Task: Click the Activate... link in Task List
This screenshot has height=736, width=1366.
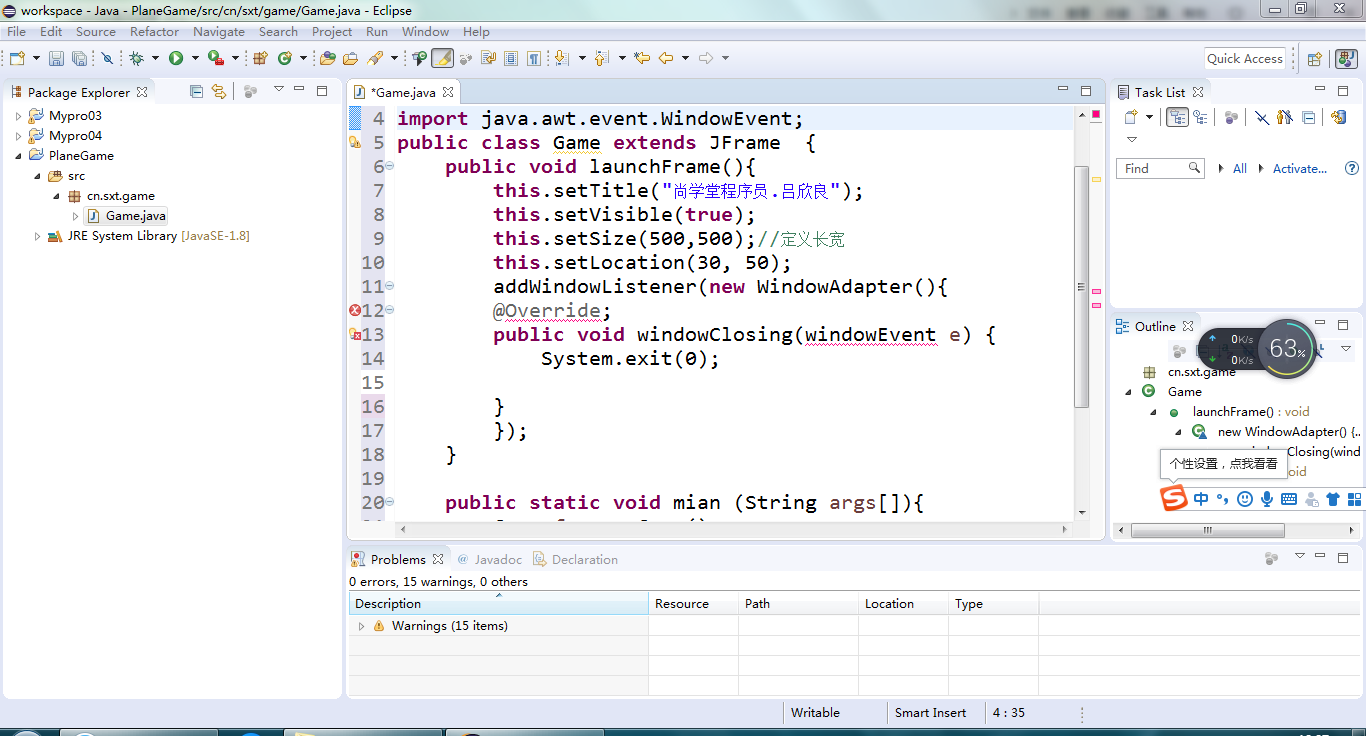Action: point(1300,169)
